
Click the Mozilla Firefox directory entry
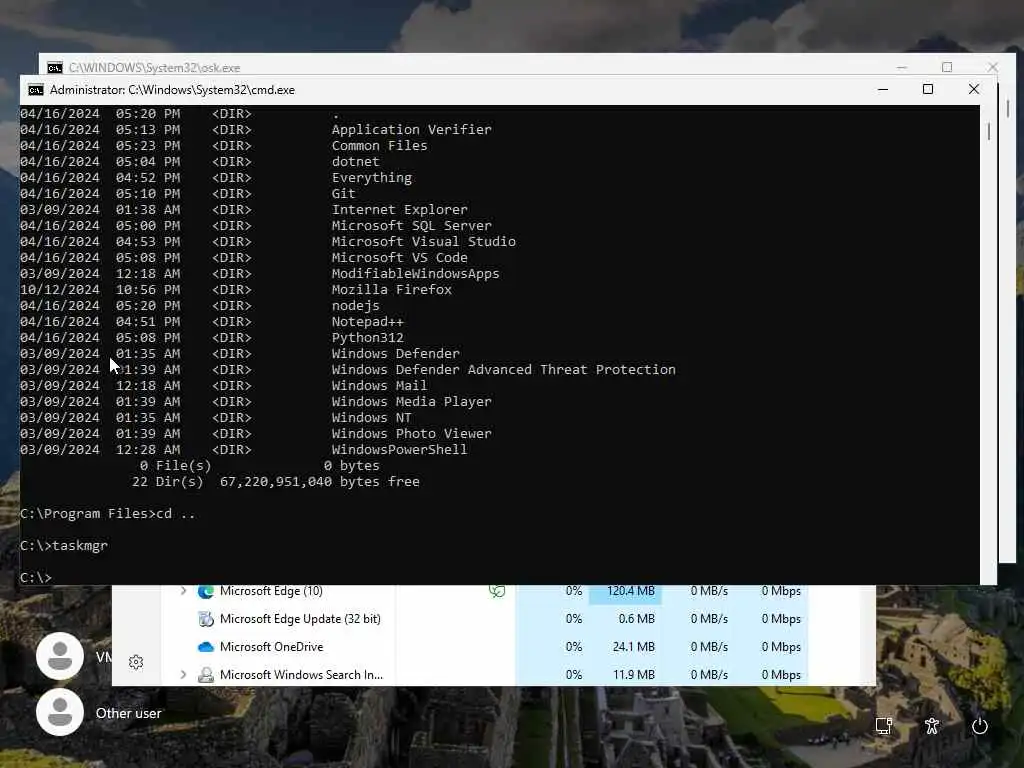click(x=392, y=289)
